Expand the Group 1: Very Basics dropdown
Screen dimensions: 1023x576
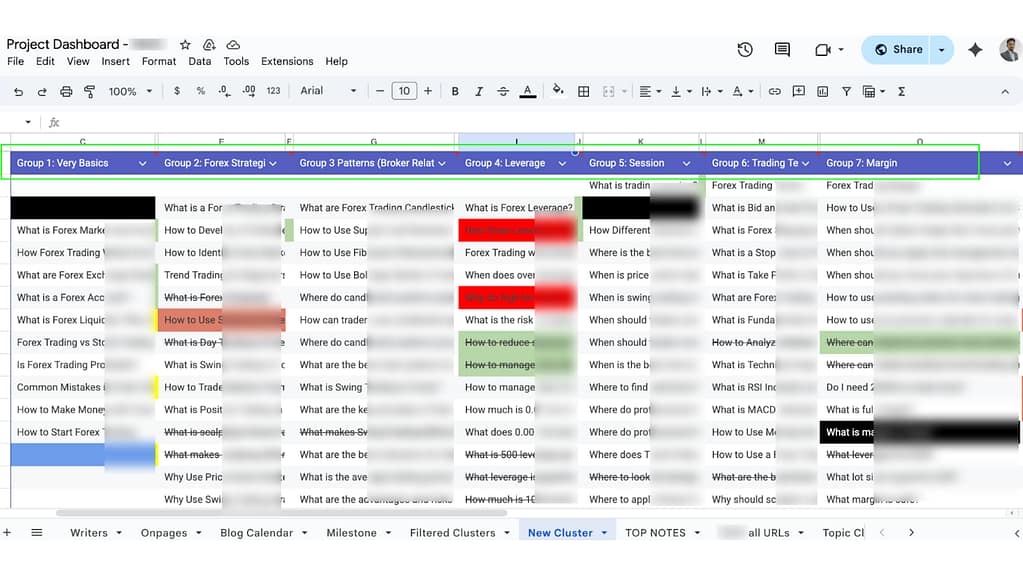click(142, 163)
